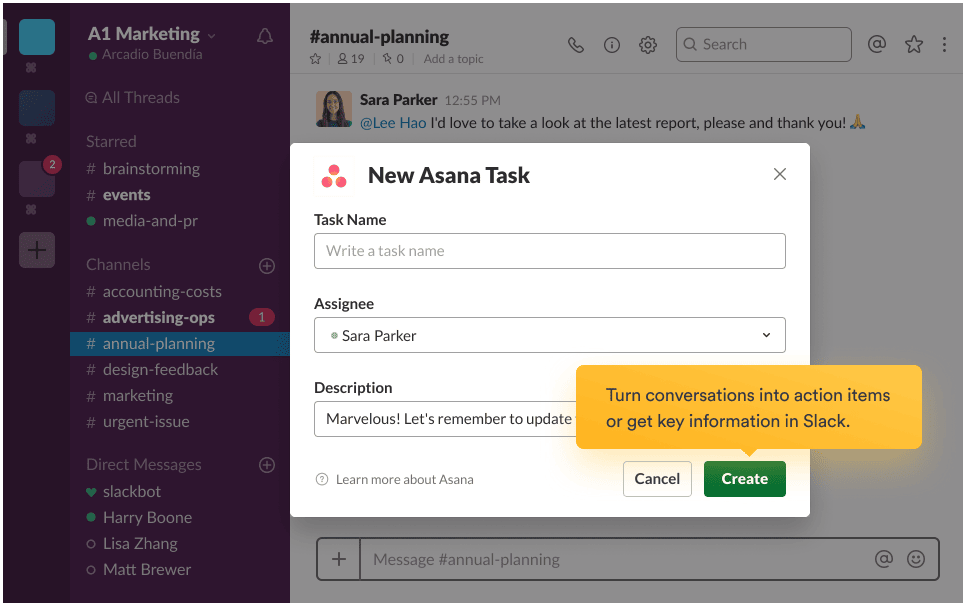Click help icon beside Learn more

[x=322, y=479]
